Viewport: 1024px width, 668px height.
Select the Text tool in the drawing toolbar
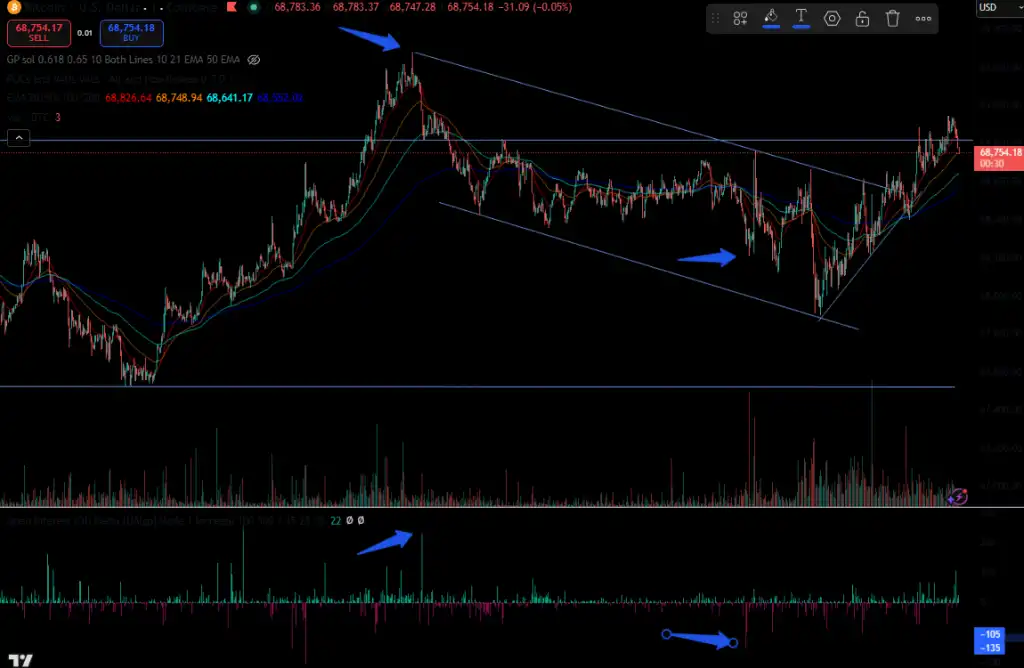click(x=801, y=18)
